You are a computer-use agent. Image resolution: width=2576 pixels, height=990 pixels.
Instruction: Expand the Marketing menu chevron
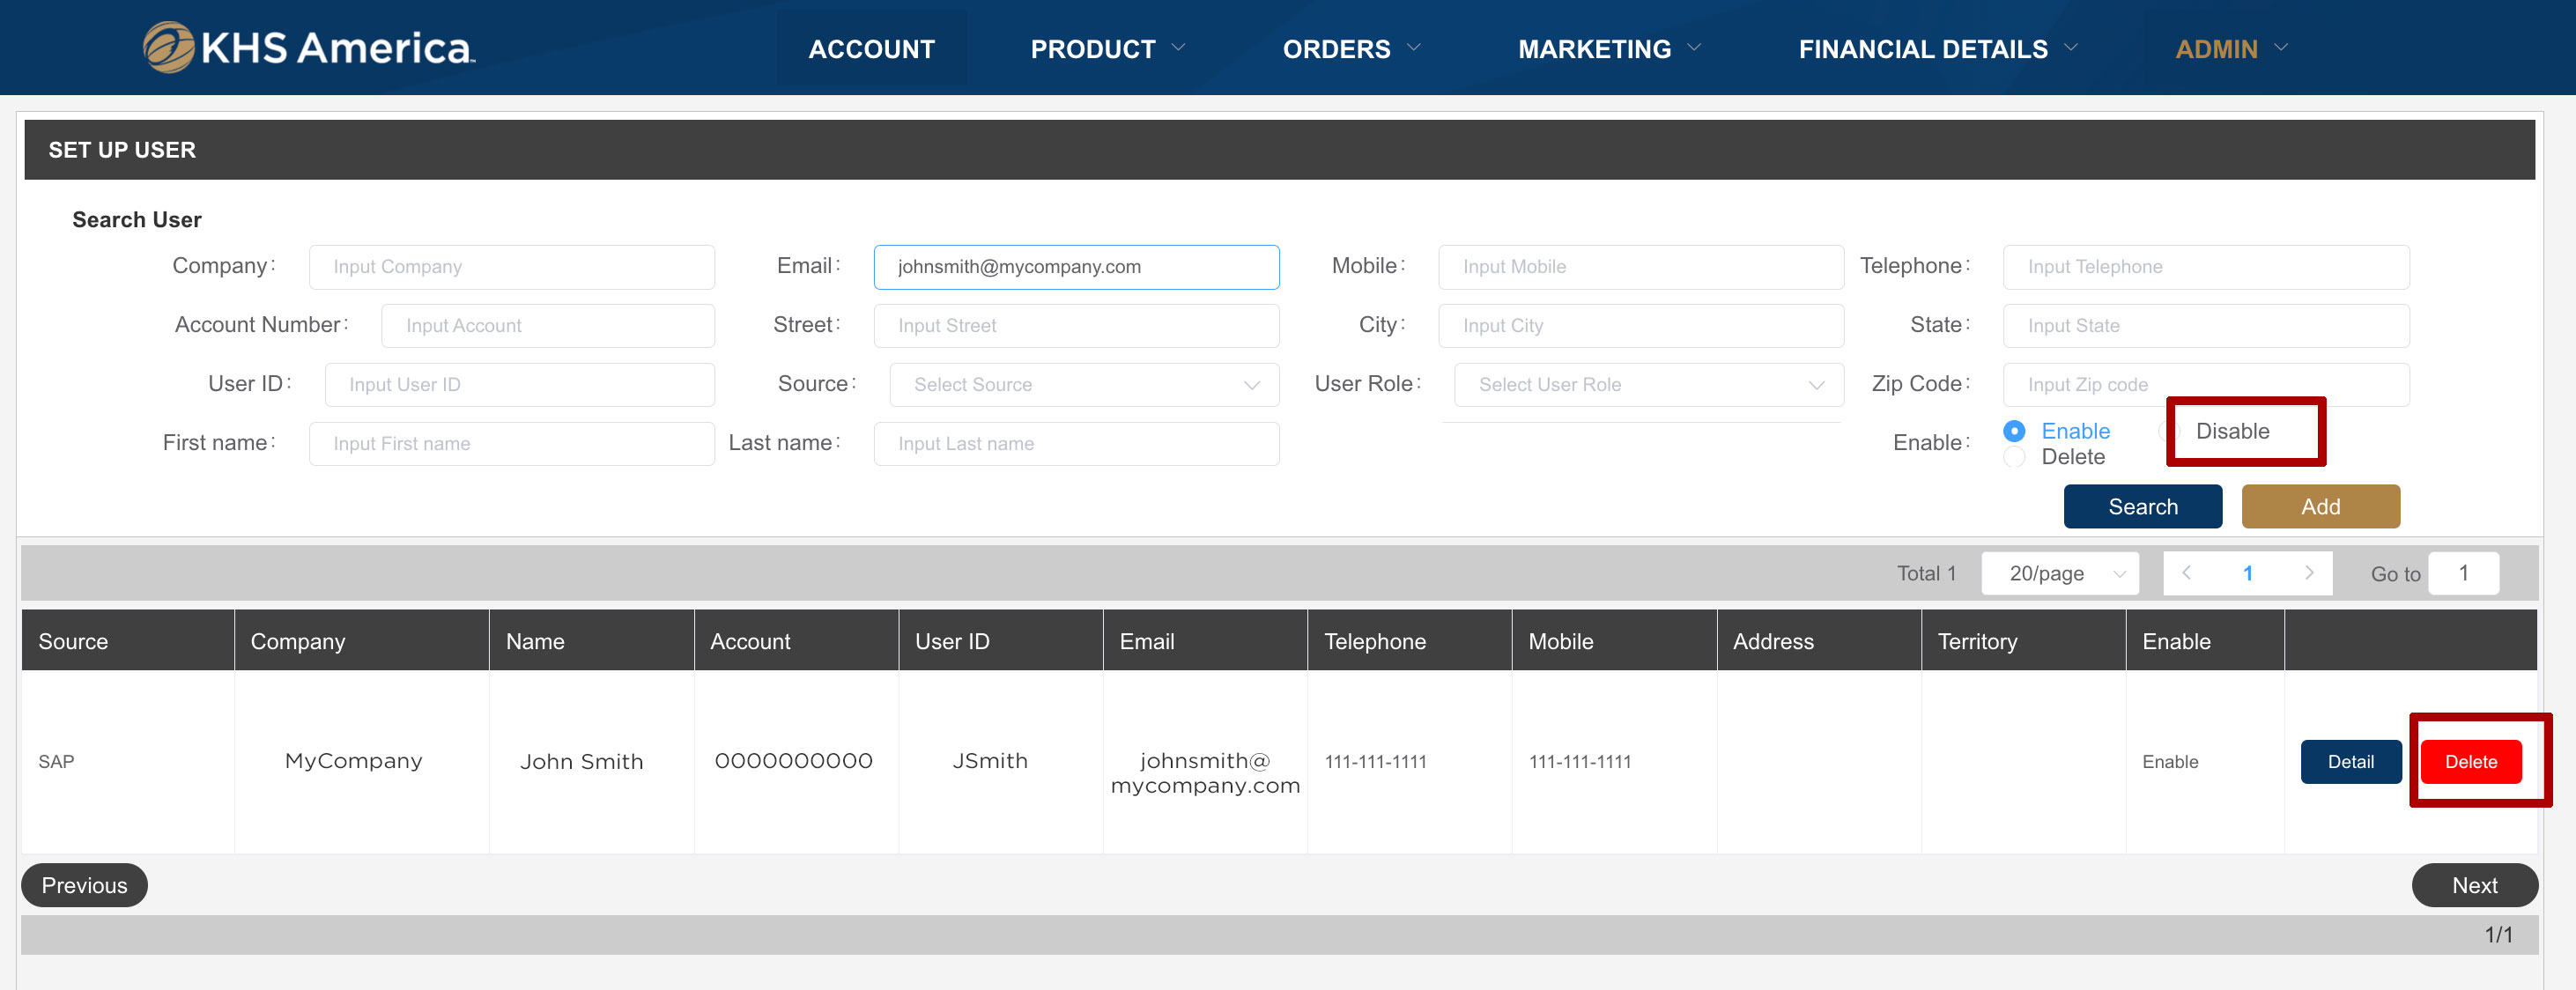[x=1694, y=47]
